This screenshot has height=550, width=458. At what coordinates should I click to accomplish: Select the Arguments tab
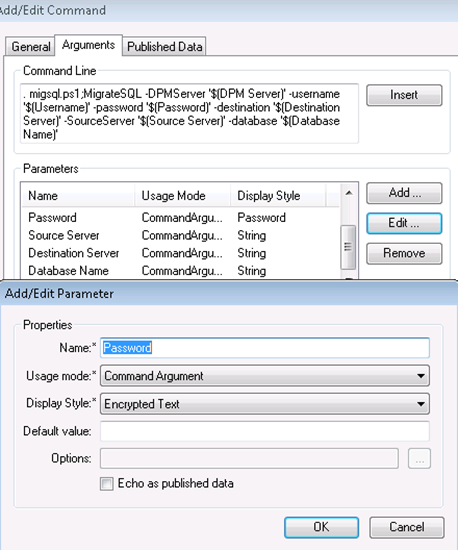point(88,45)
